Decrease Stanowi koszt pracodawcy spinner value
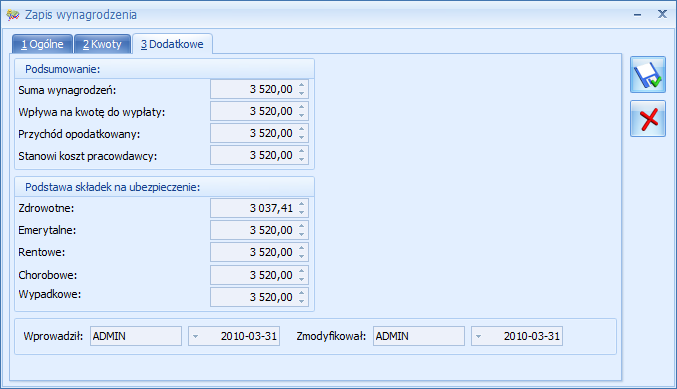 (301, 160)
